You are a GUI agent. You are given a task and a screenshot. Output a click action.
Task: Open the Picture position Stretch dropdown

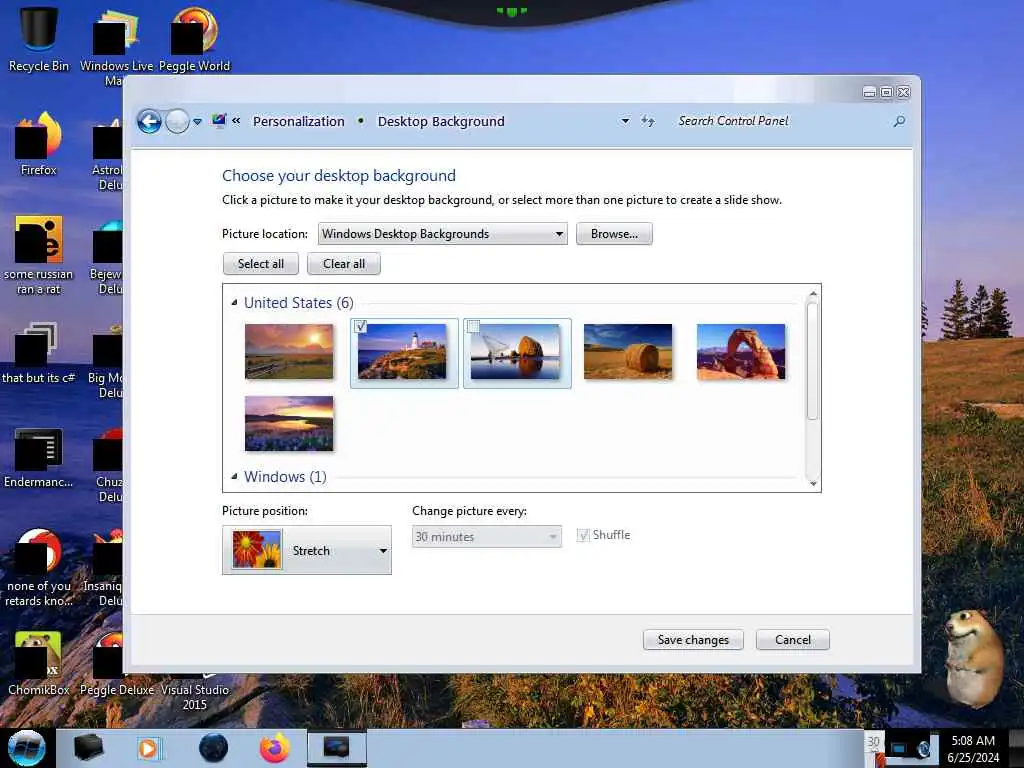click(307, 551)
